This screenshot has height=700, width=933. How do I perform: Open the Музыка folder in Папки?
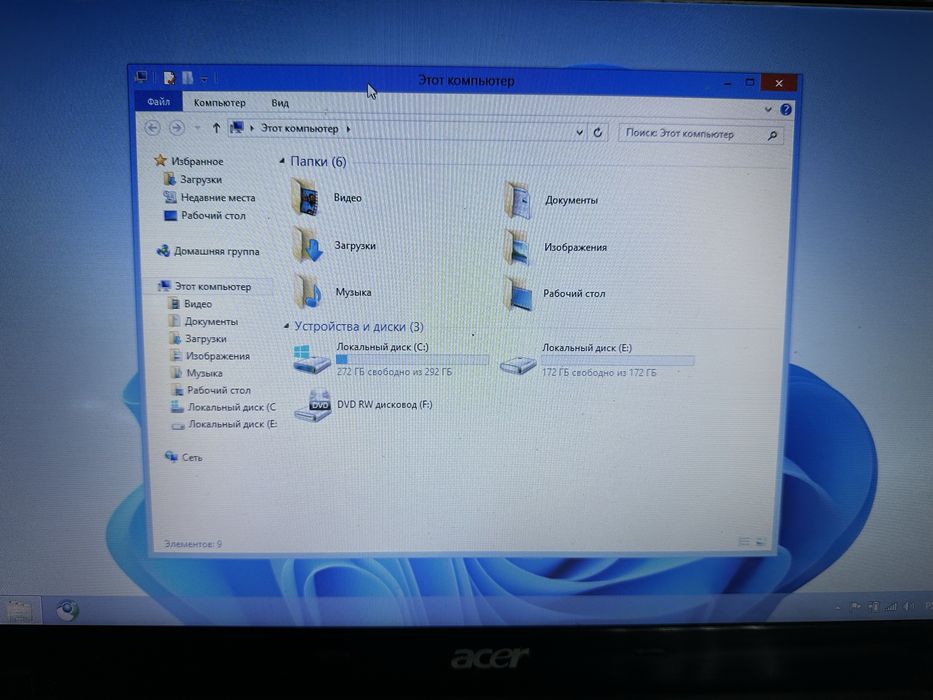click(332, 292)
